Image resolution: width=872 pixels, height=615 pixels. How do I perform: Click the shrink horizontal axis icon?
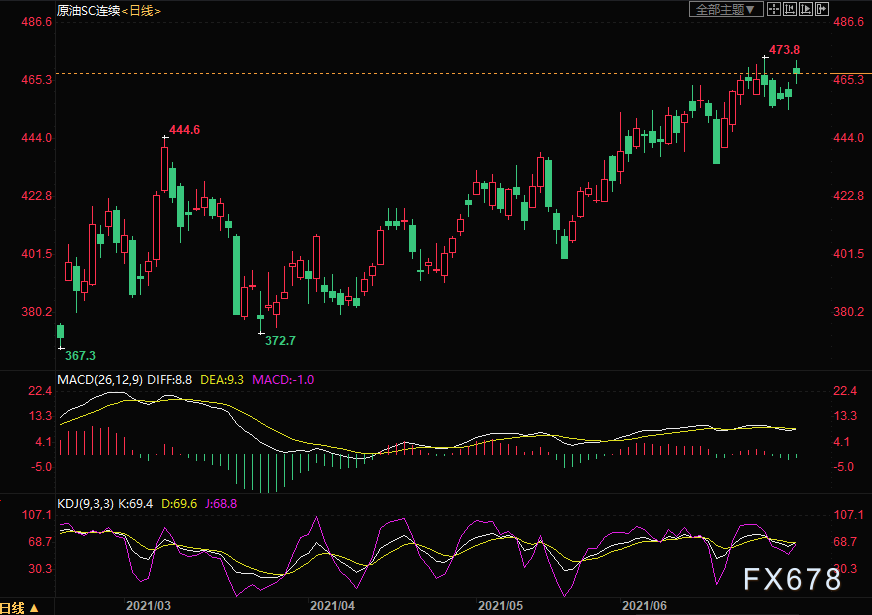pos(790,9)
